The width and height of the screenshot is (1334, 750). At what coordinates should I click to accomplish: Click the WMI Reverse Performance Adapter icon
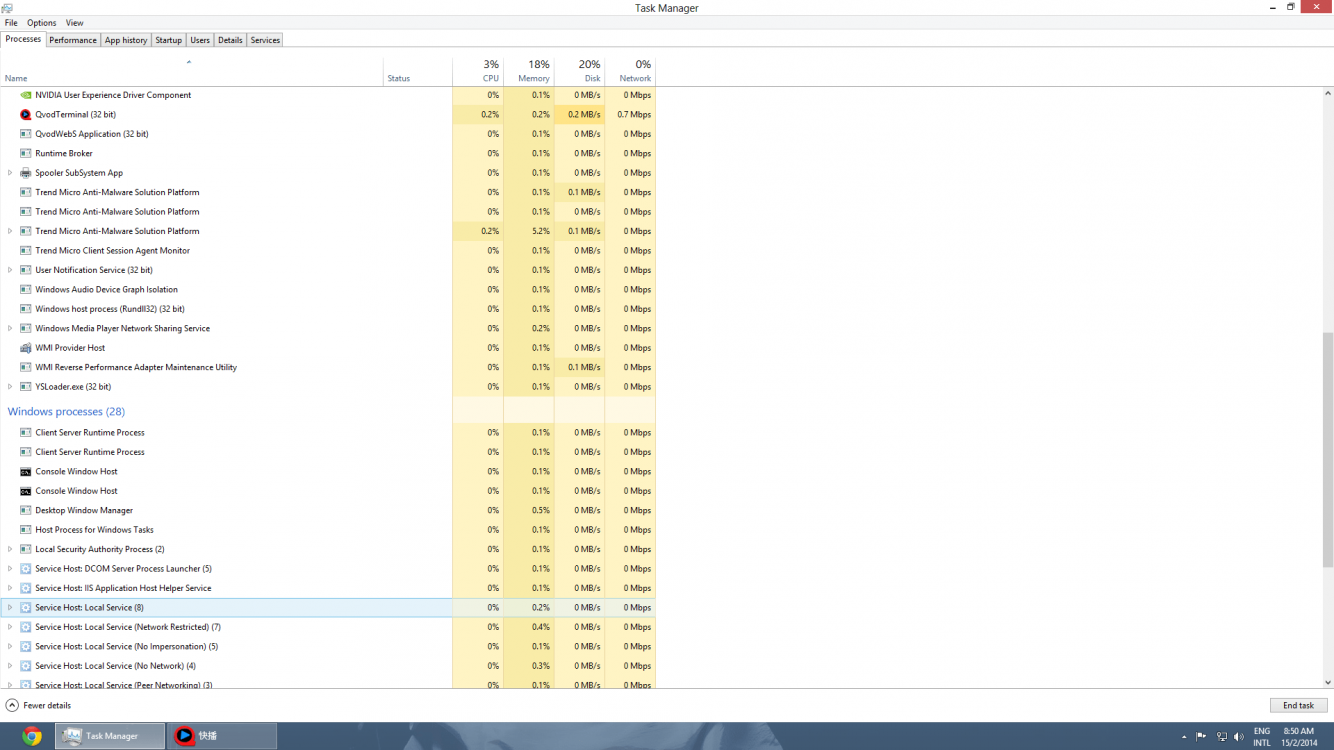click(26, 367)
